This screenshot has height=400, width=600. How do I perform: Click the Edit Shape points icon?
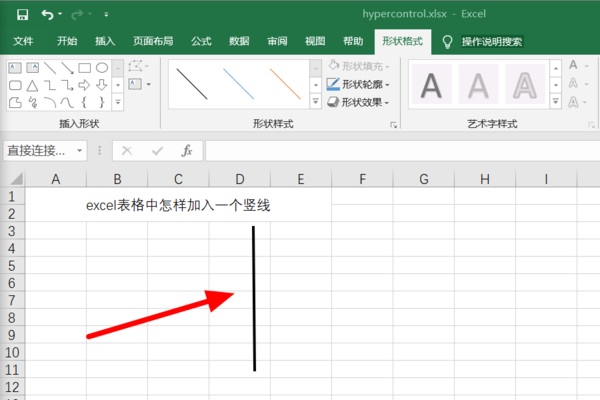[135, 68]
